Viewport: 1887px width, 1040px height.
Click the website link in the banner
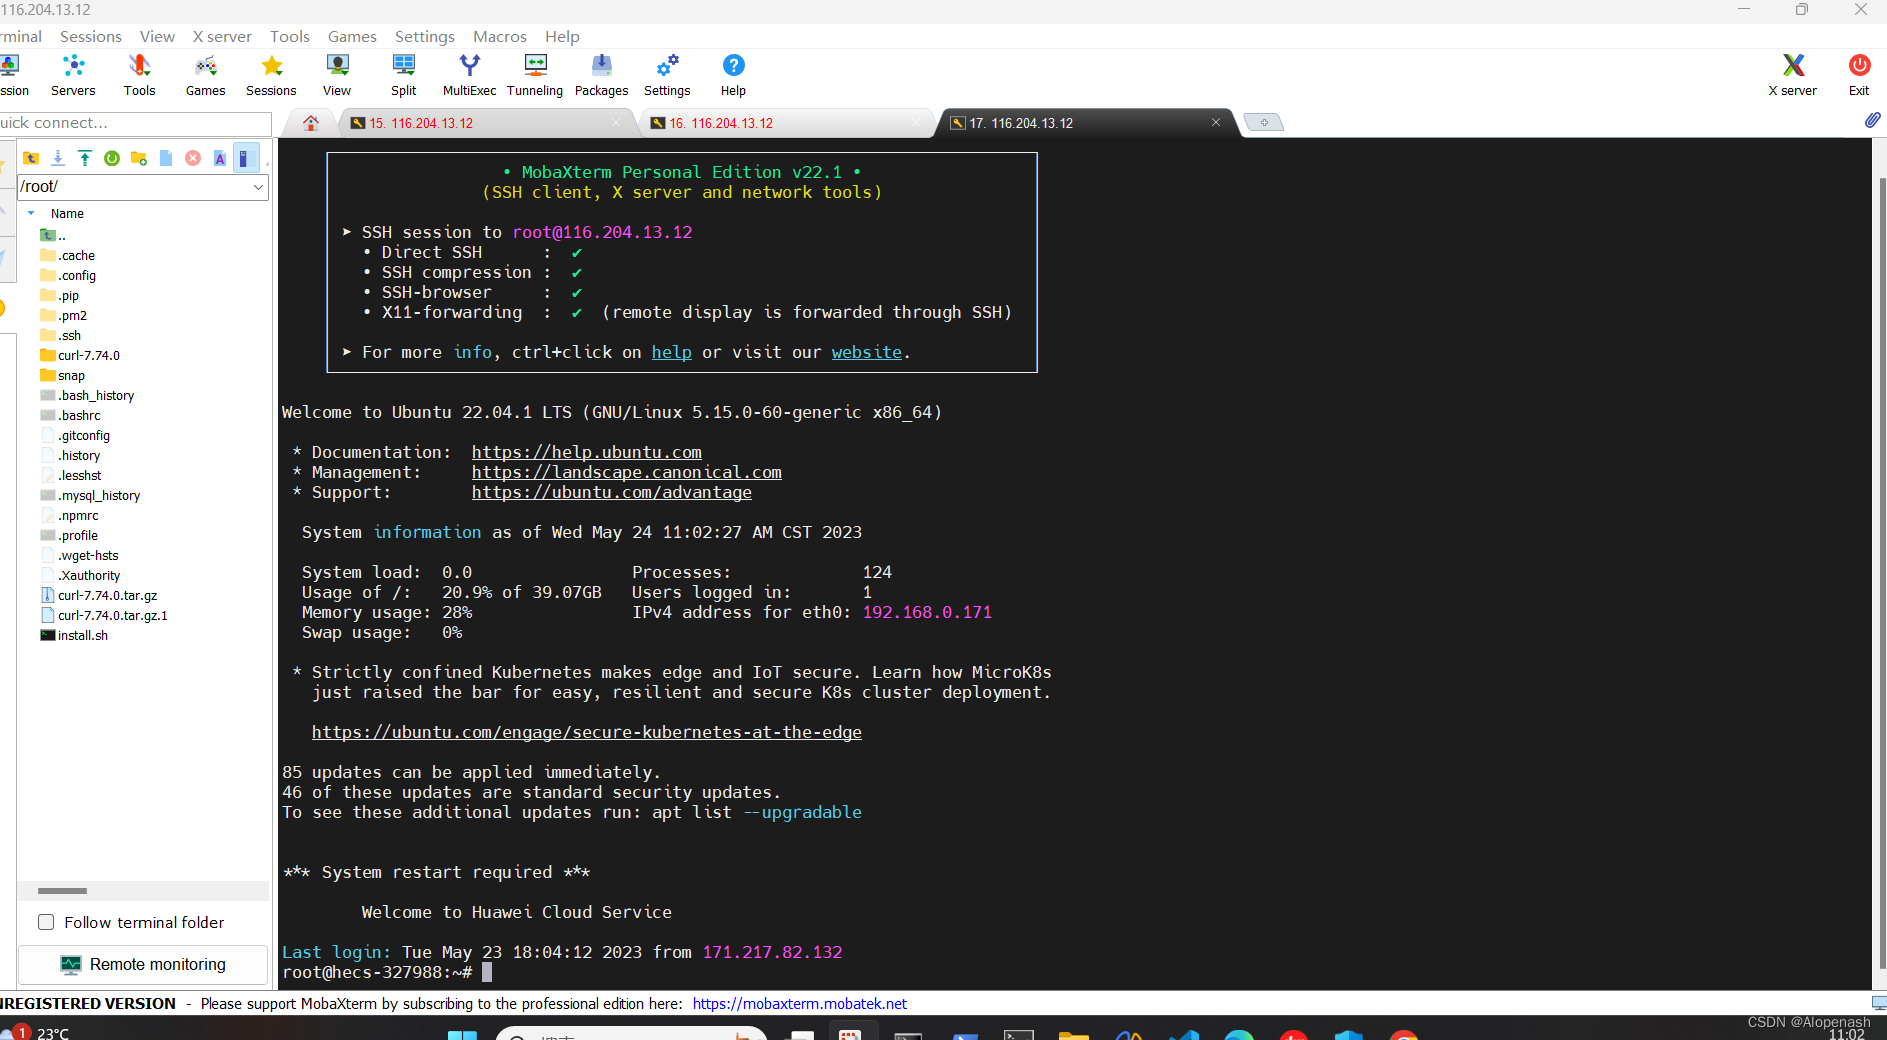click(866, 352)
